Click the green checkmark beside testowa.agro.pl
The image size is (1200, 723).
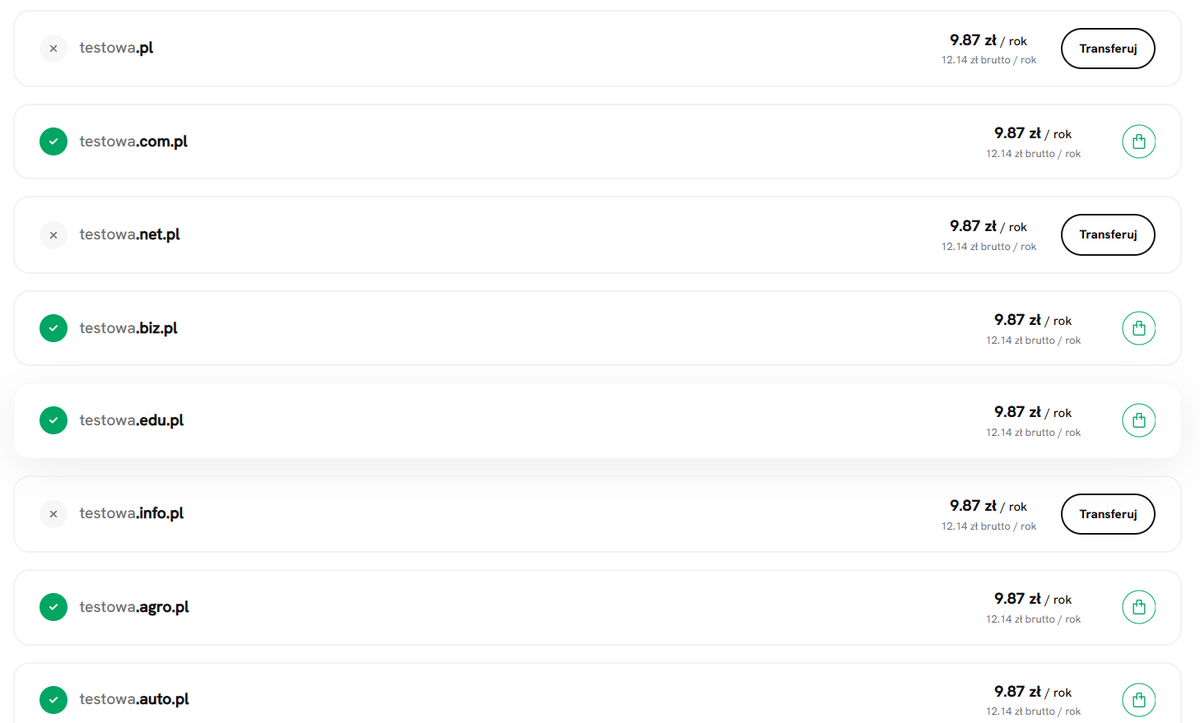tap(53, 607)
